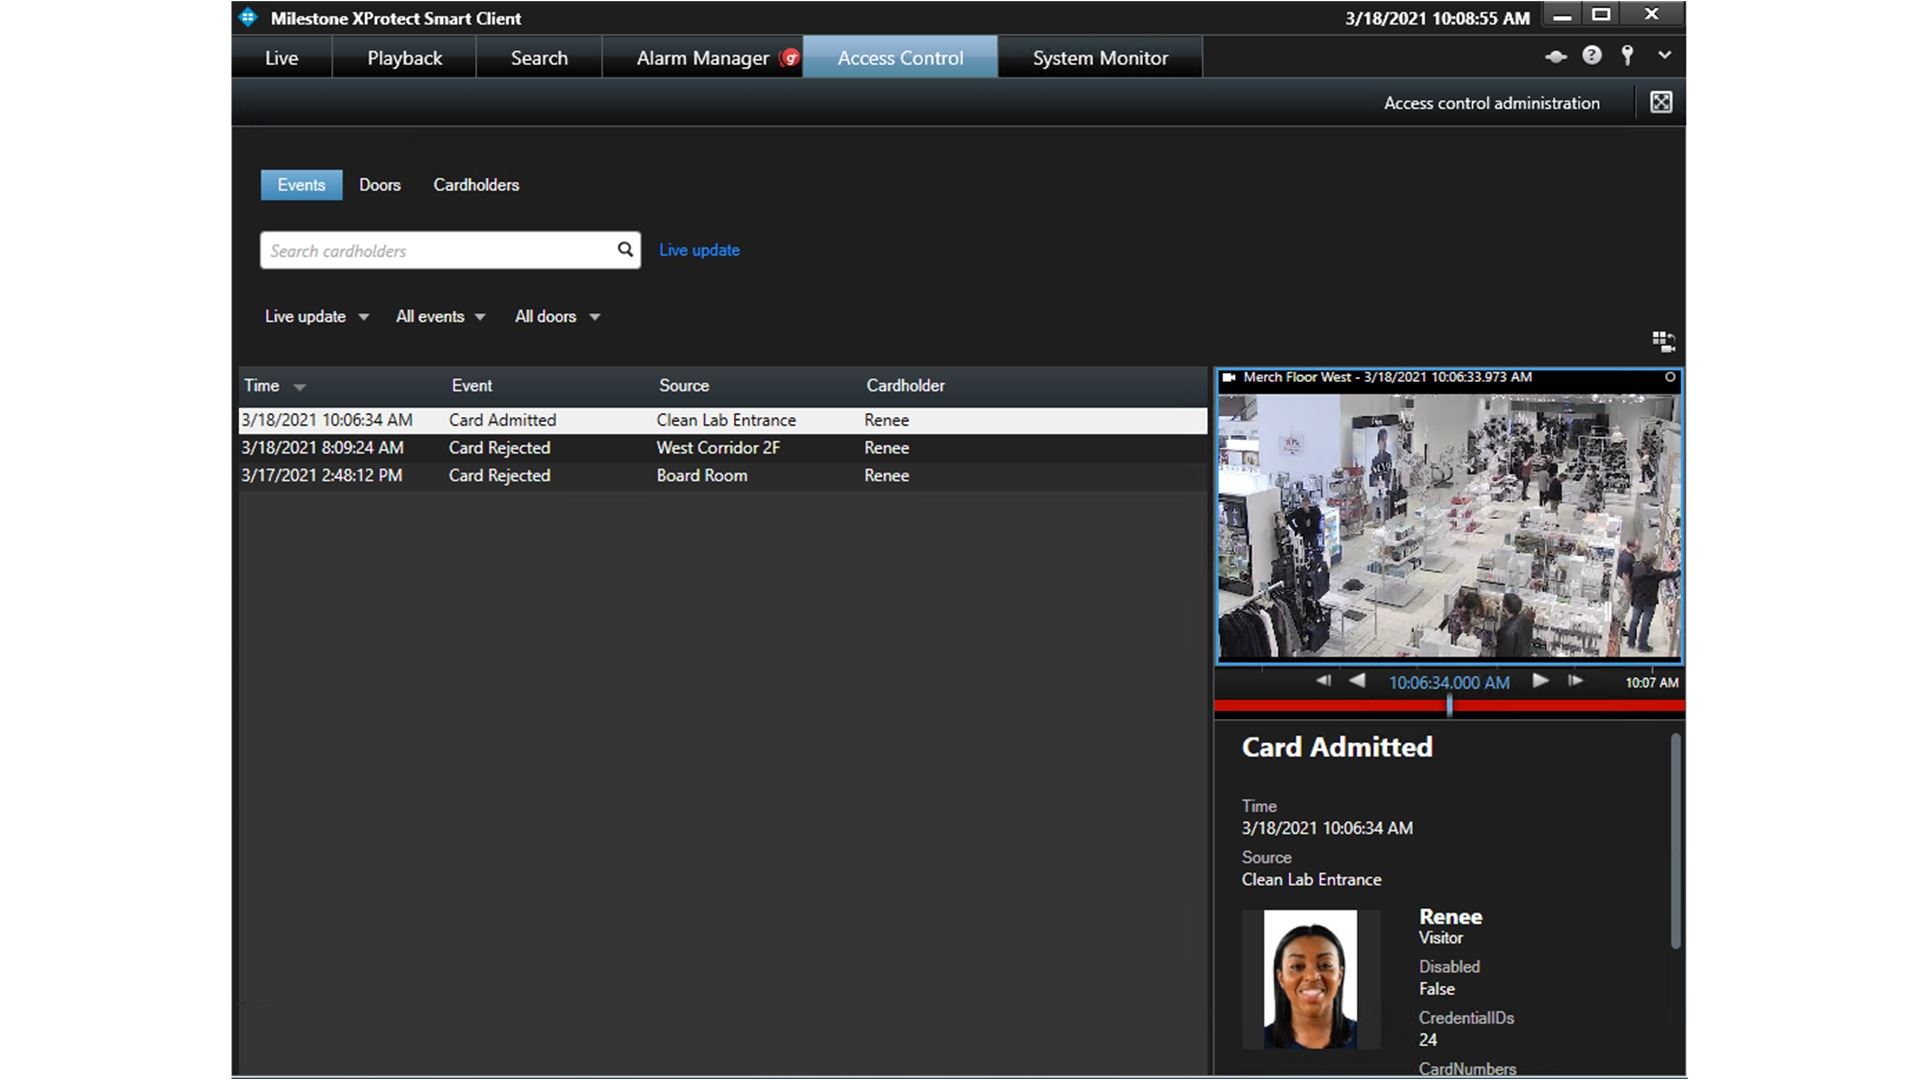
Task: Switch to the System Monitor tab
Action: pos(1100,58)
